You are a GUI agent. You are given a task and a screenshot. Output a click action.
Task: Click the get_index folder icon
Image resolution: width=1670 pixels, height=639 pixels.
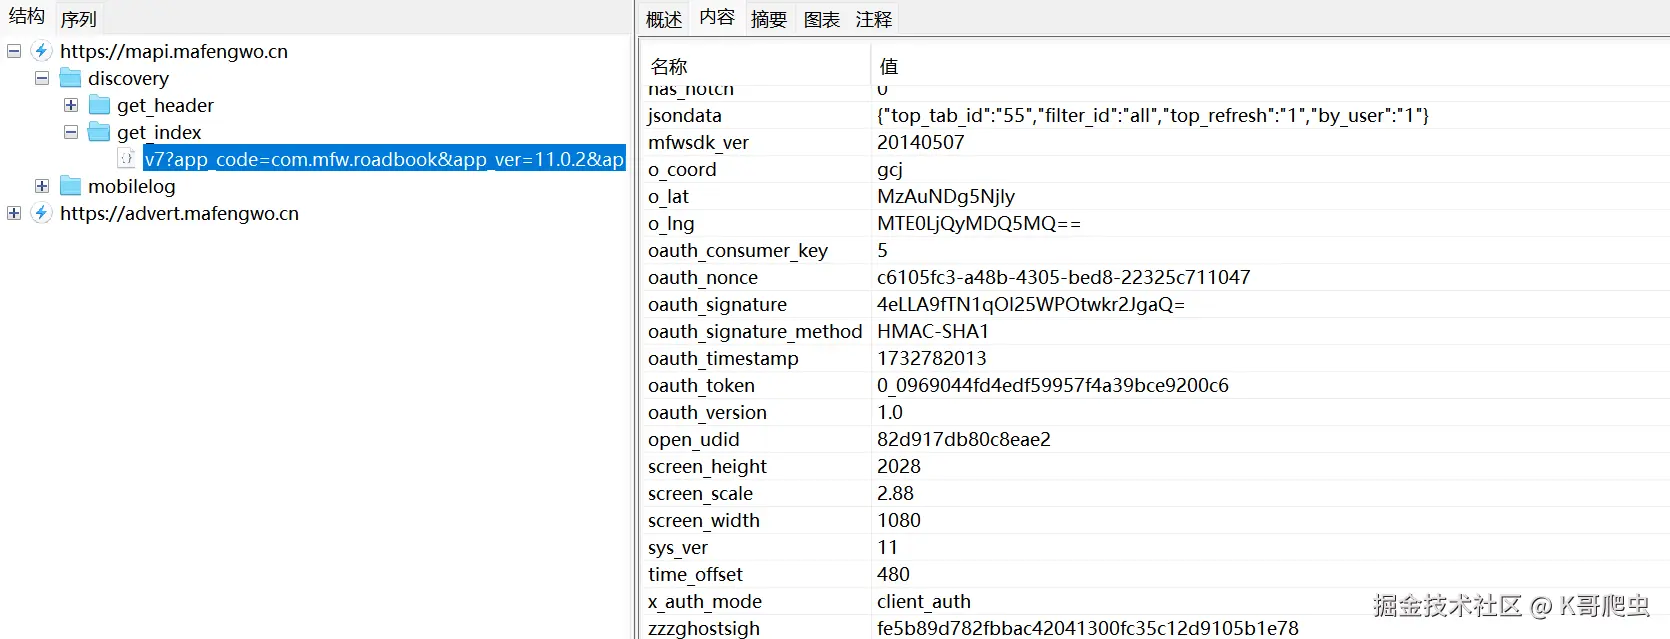(x=99, y=132)
